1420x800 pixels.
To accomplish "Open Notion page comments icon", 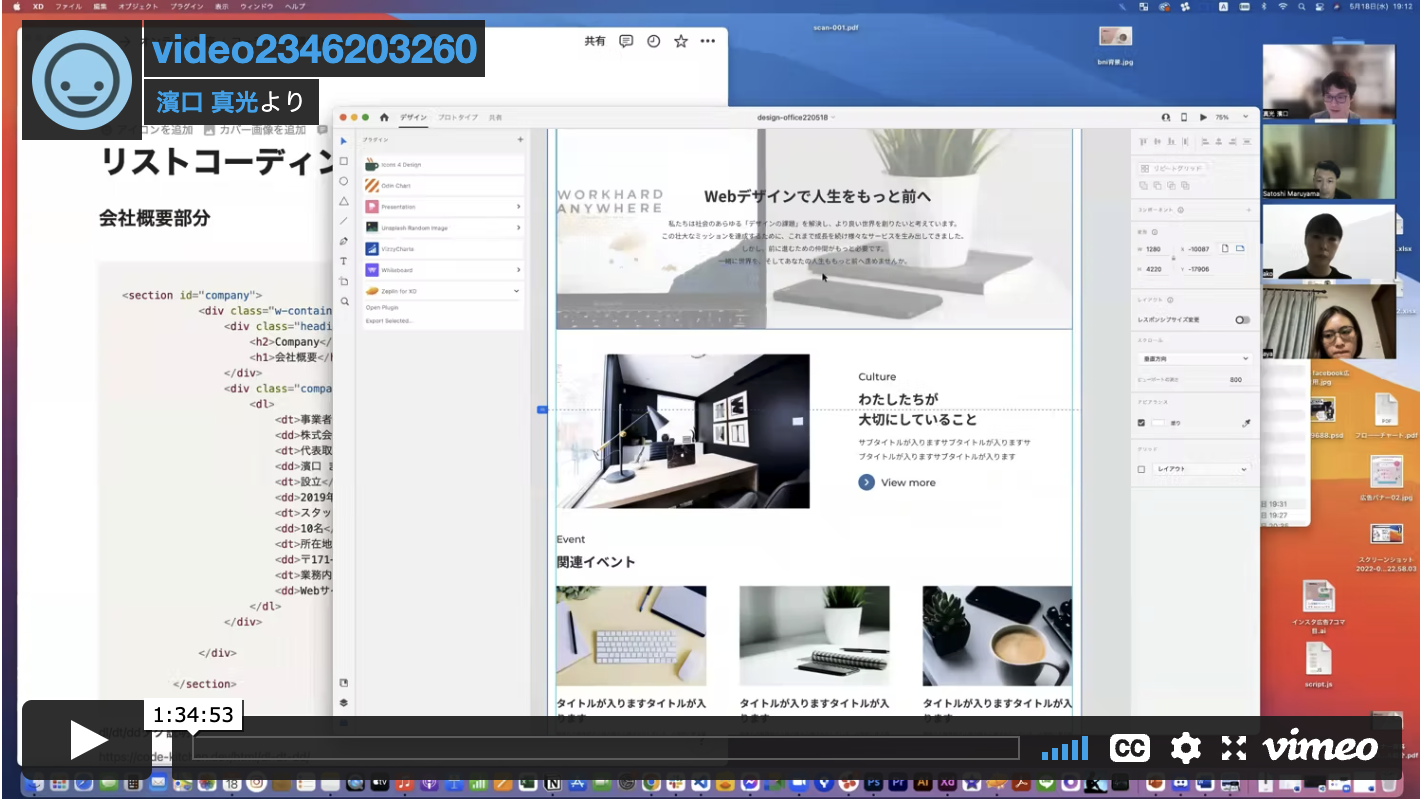I will pos(626,41).
